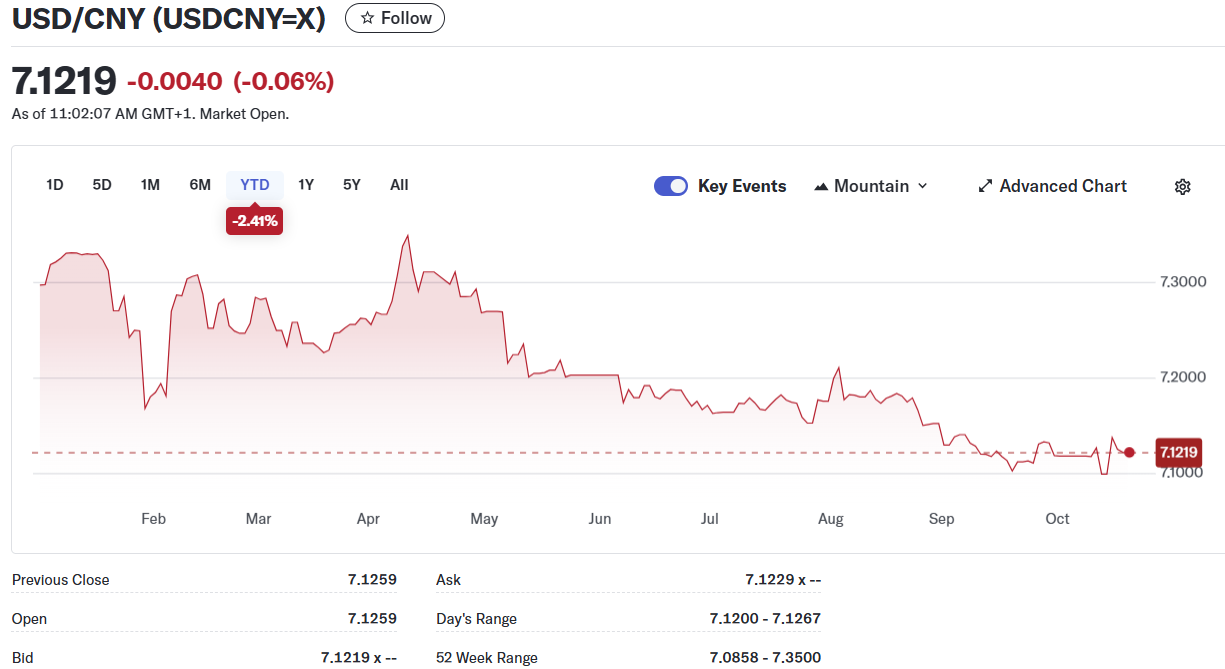
Task: View the 5Y chart range
Action: point(351,185)
